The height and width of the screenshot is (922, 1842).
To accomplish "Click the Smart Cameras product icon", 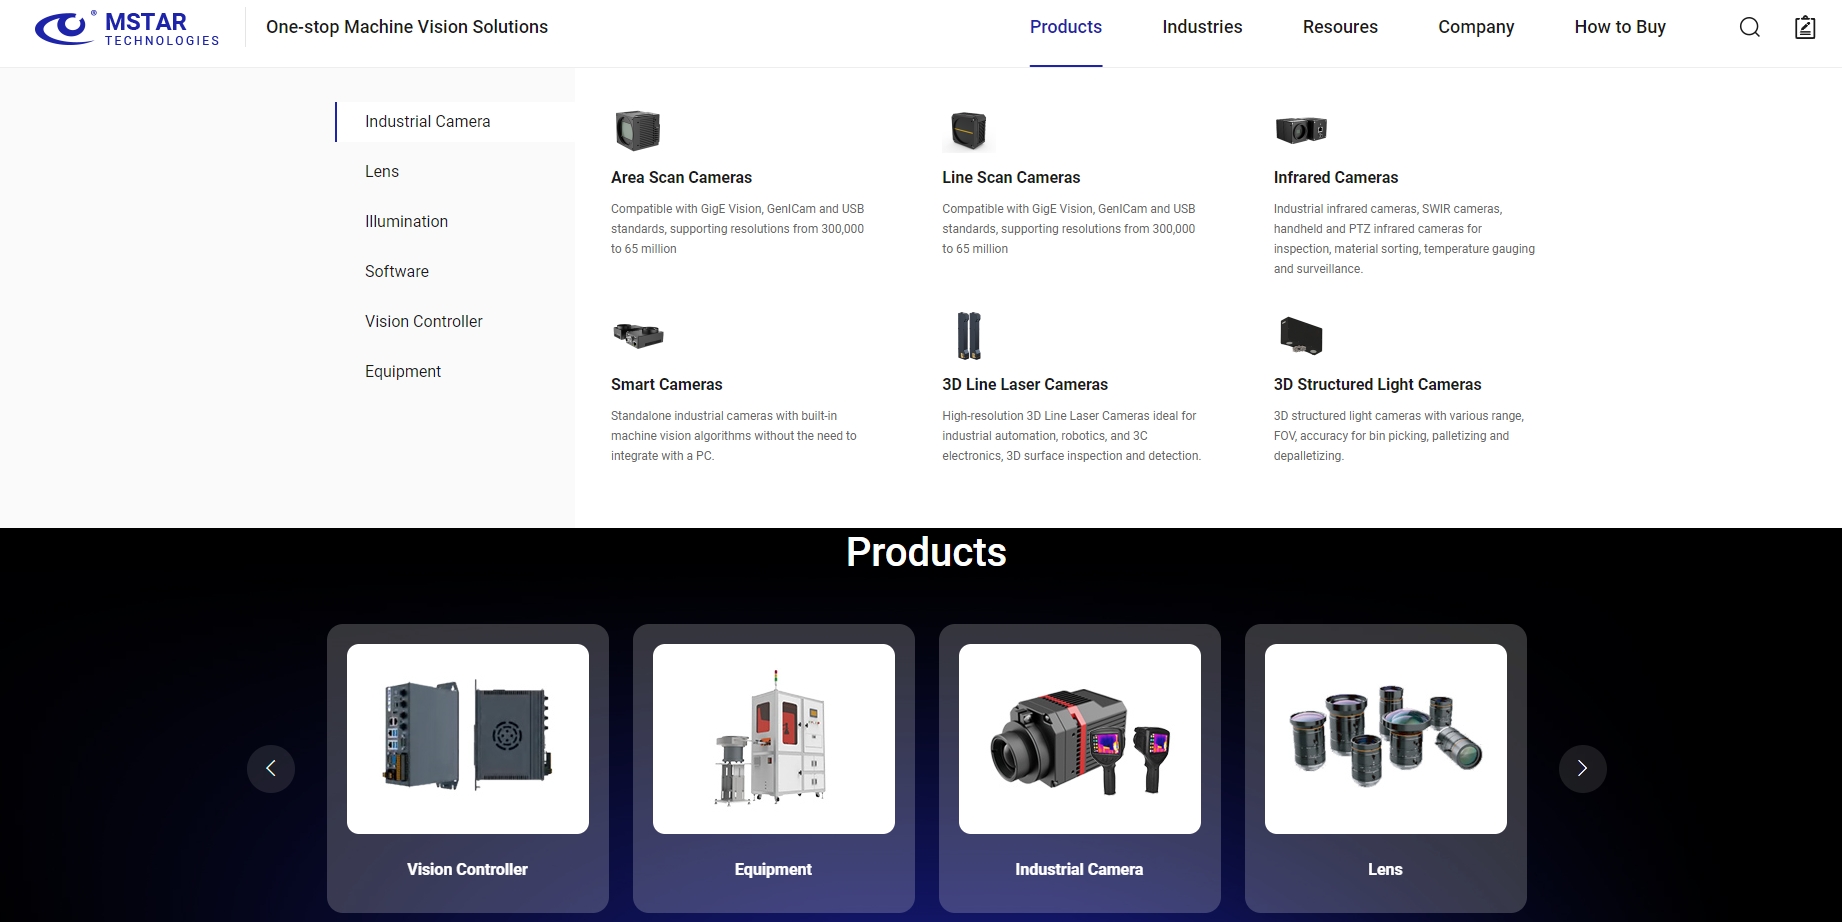I will (638, 335).
